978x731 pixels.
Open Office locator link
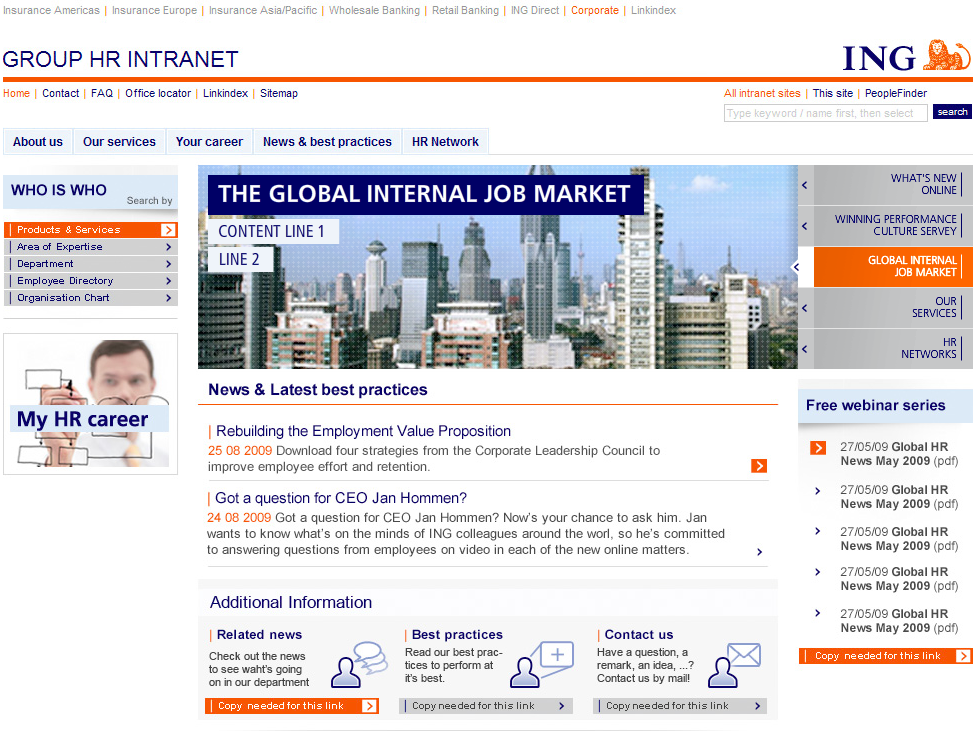coord(158,93)
